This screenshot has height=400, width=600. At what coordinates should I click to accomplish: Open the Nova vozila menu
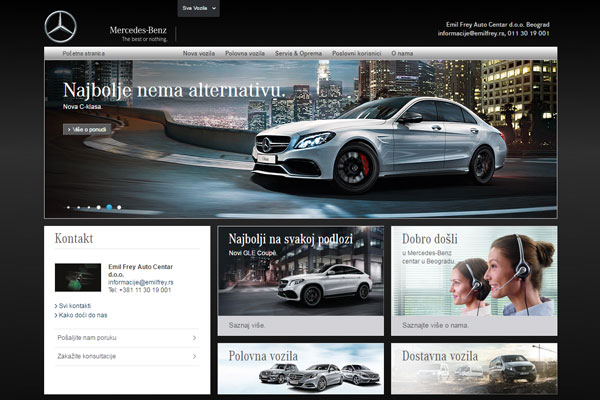click(199, 53)
